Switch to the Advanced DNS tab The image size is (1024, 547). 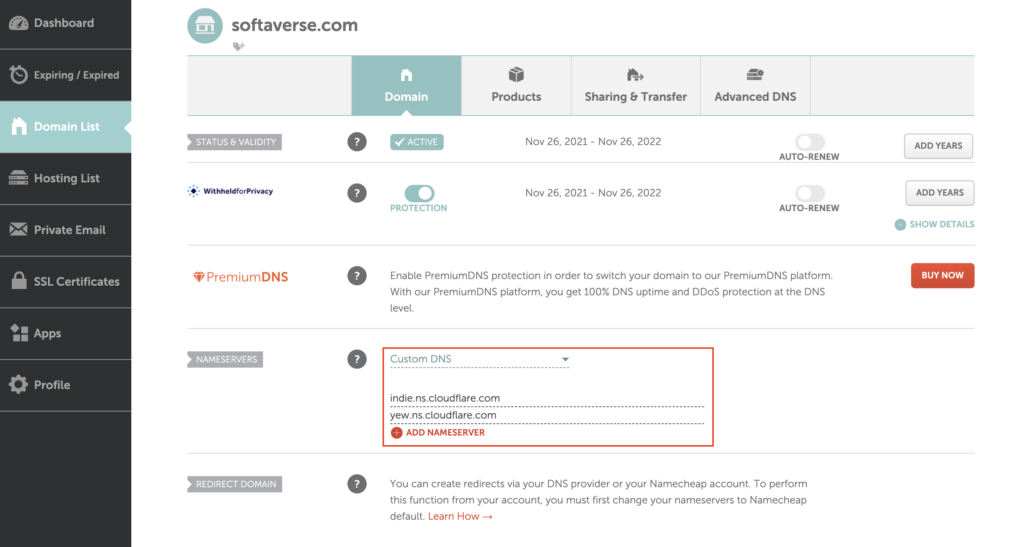pos(755,85)
